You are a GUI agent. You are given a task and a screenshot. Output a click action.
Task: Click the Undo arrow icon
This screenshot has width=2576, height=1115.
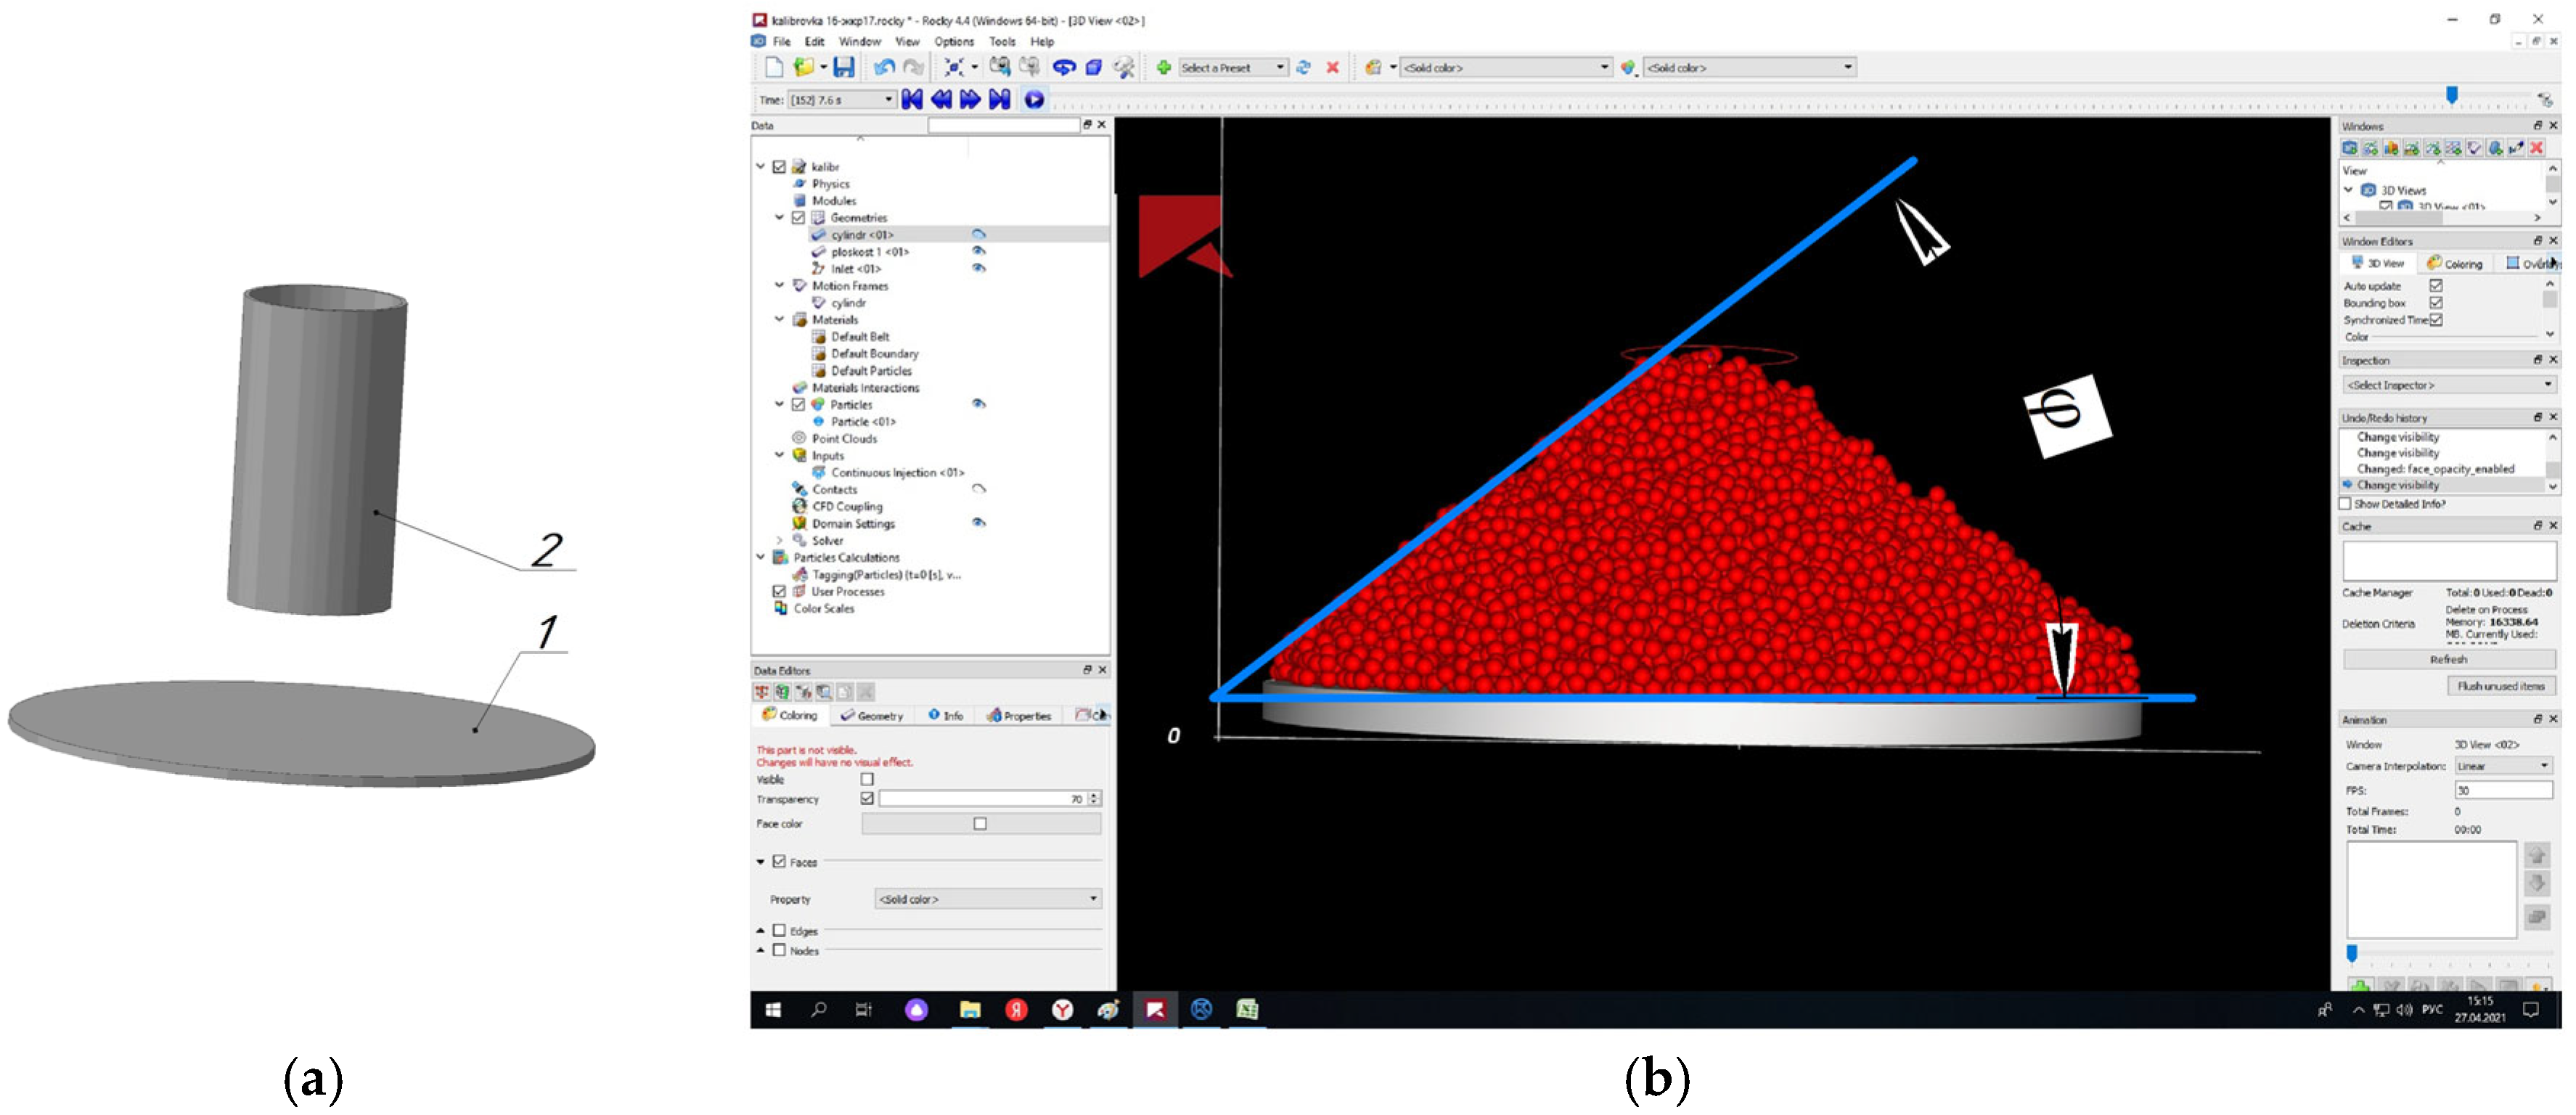(x=884, y=67)
